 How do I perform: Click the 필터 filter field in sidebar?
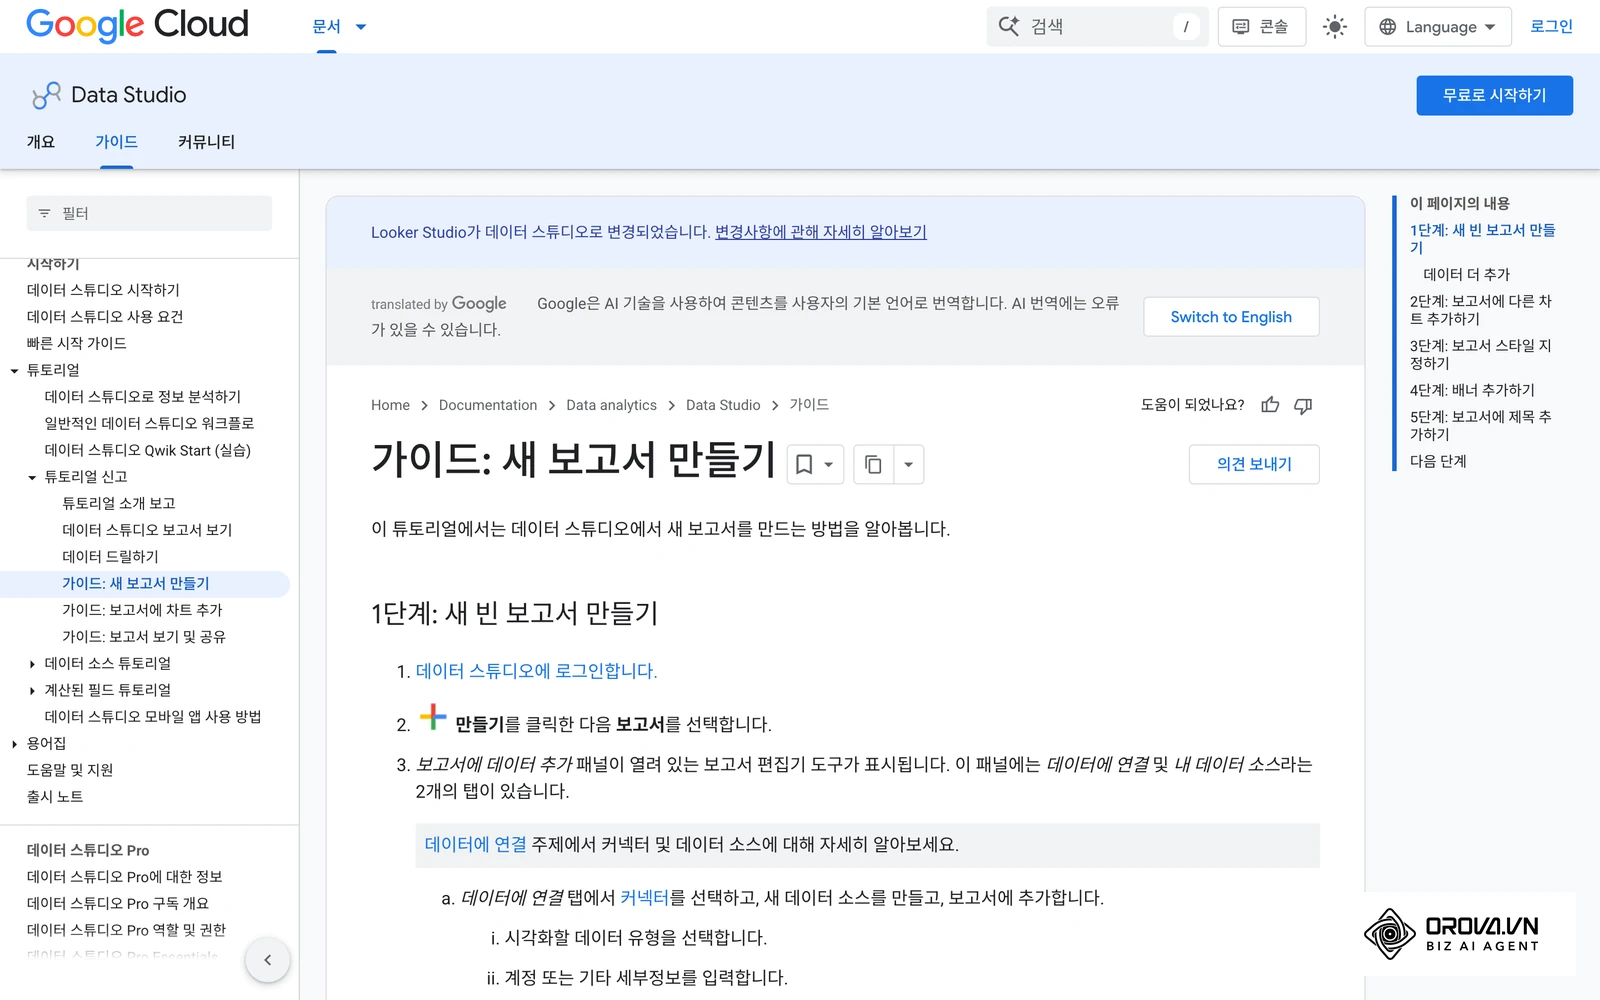coord(149,213)
